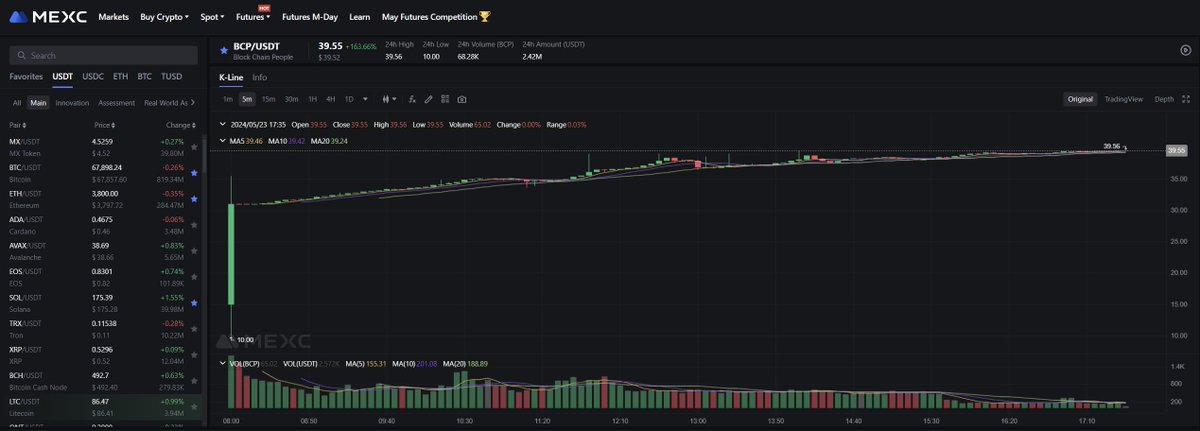Toggle favorite star for ADA/USDT row

tap(193, 225)
